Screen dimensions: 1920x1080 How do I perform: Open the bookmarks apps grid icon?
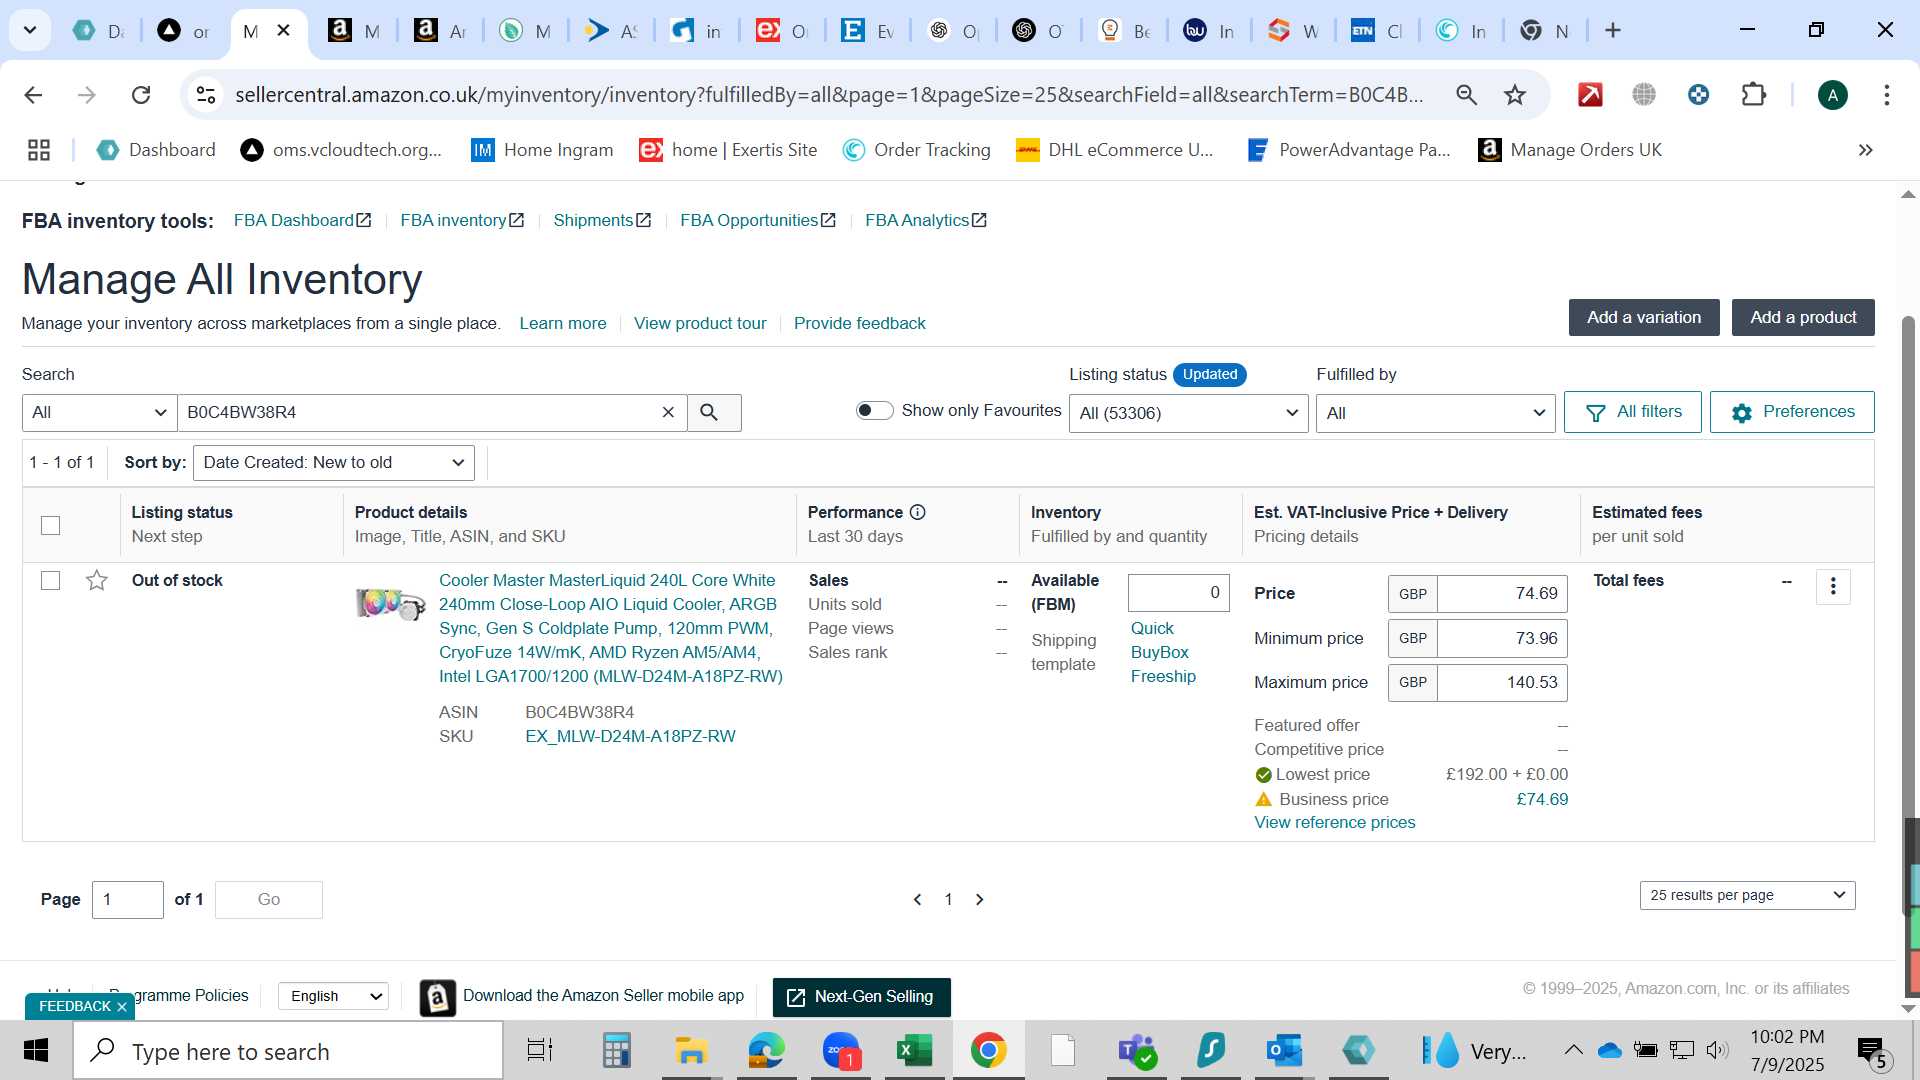point(39,150)
